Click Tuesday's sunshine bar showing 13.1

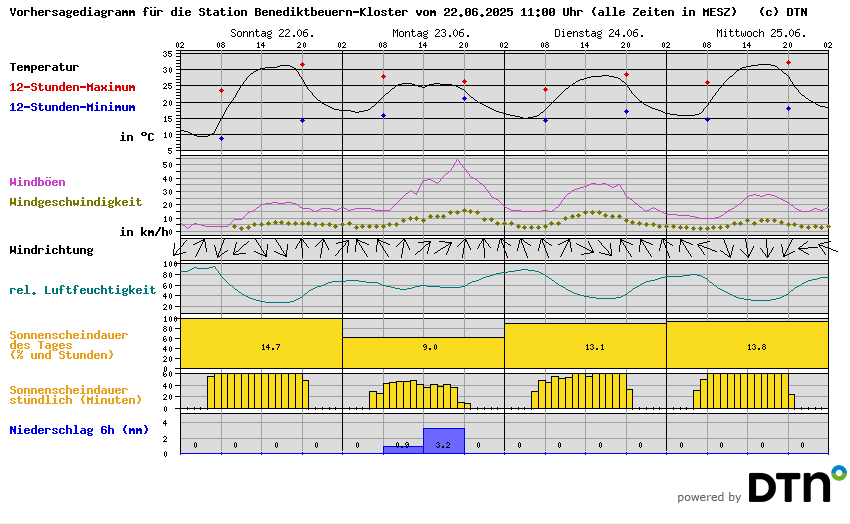point(585,346)
